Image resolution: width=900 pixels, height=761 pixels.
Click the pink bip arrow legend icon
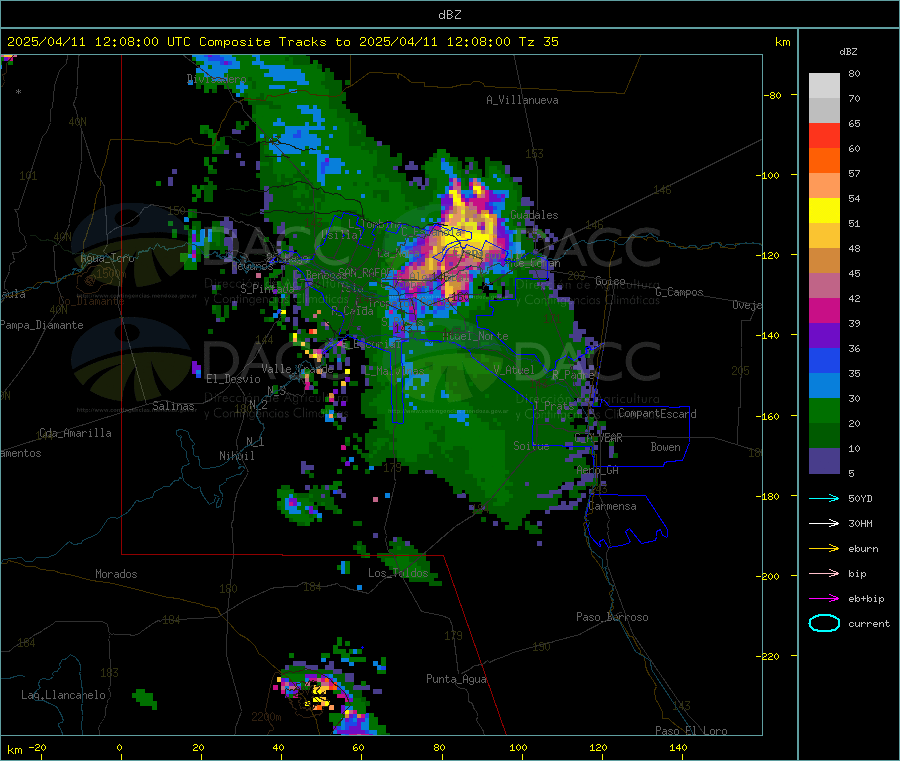824,573
